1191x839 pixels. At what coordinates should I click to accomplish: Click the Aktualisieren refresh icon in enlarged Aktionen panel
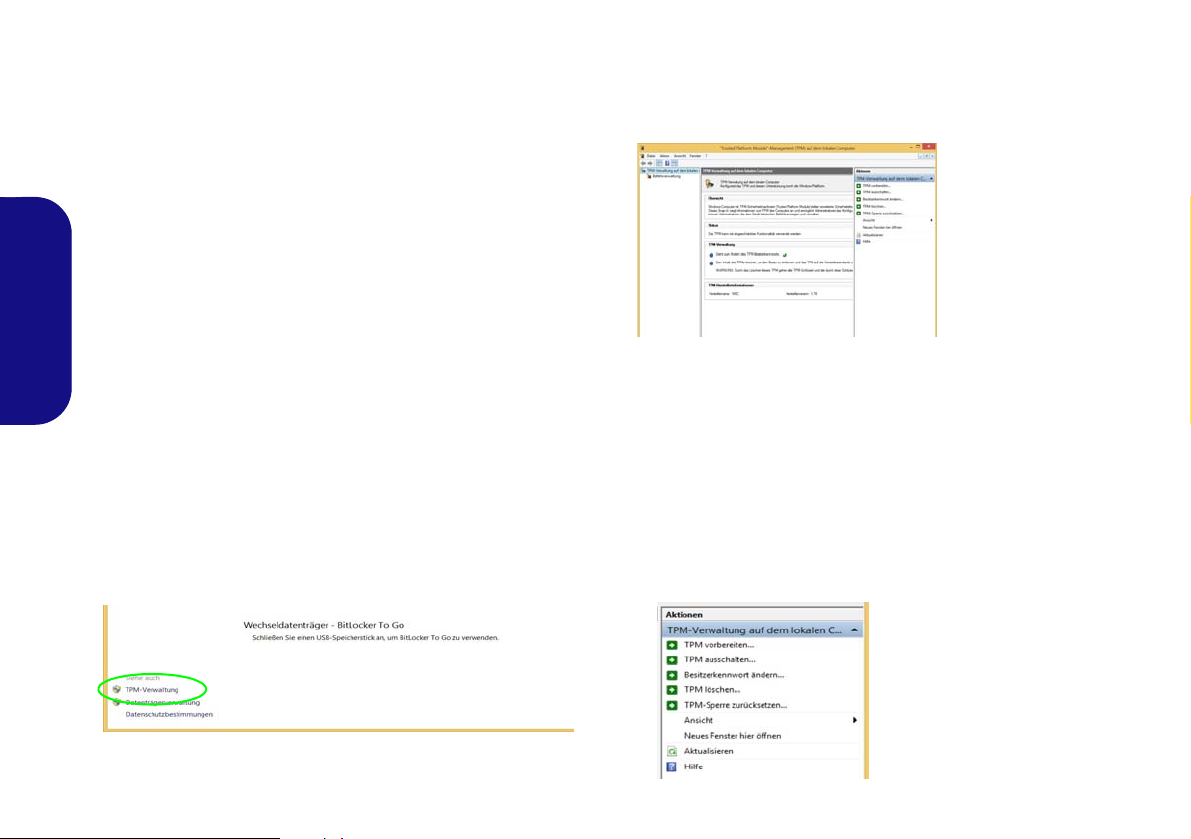click(x=671, y=751)
